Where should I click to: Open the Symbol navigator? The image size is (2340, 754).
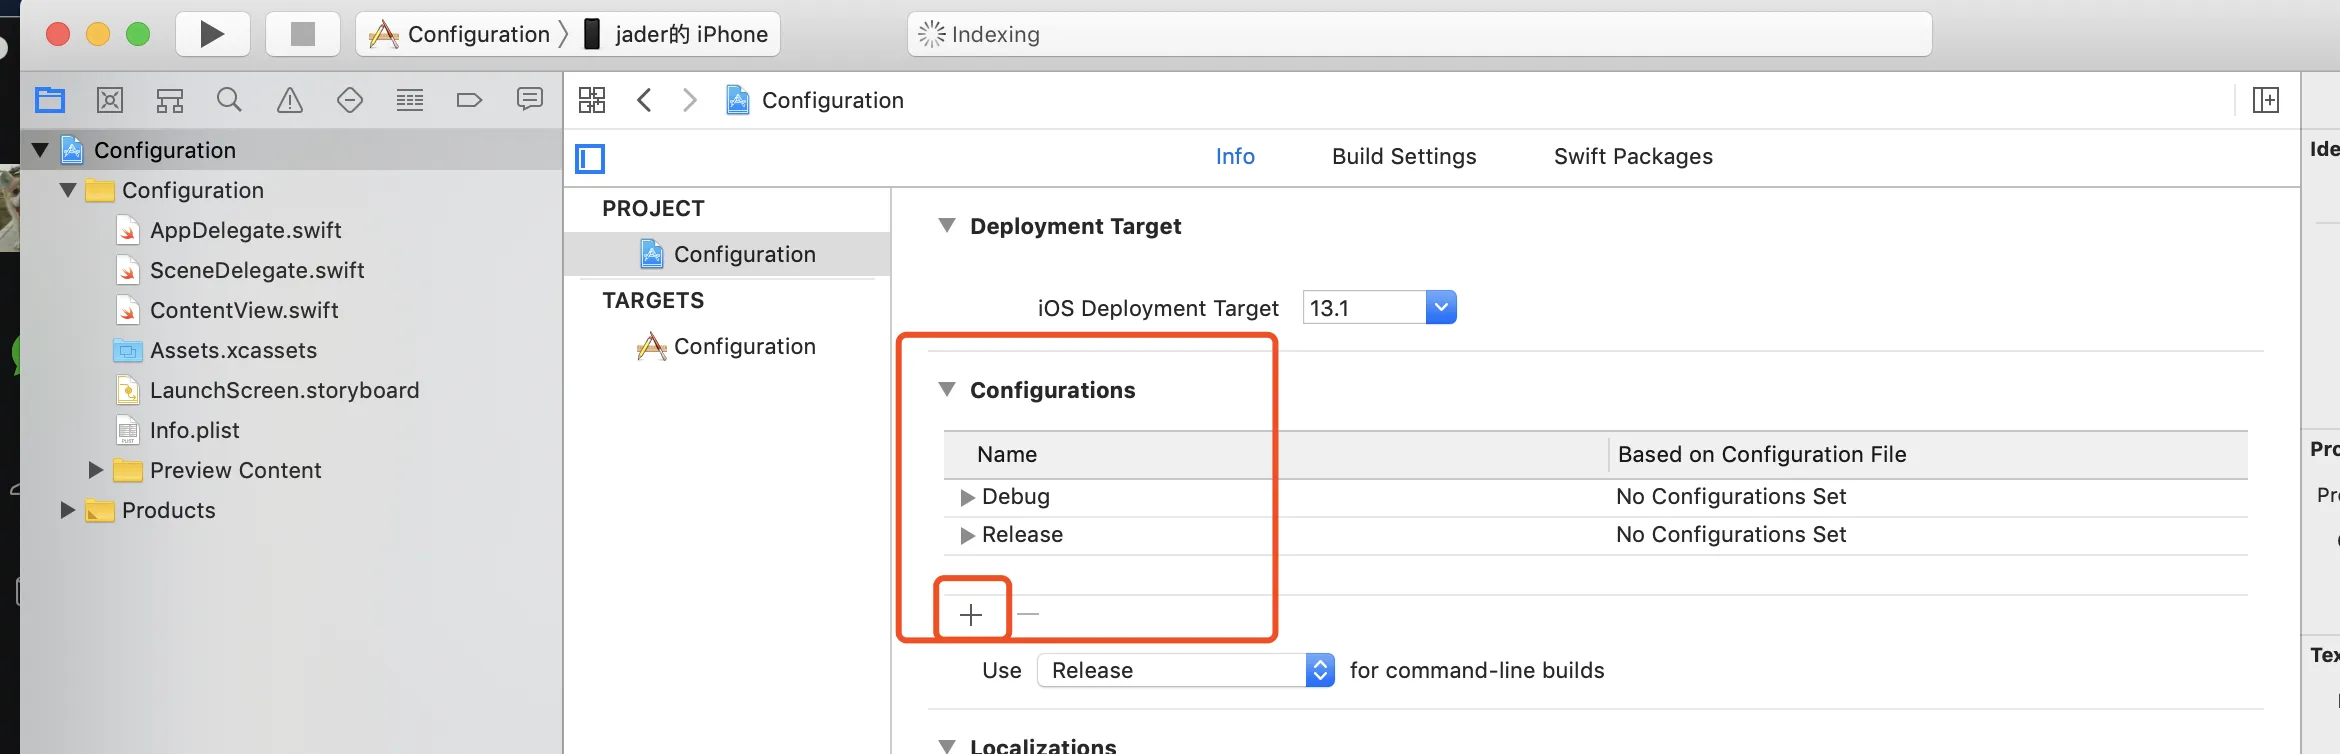[x=170, y=100]
